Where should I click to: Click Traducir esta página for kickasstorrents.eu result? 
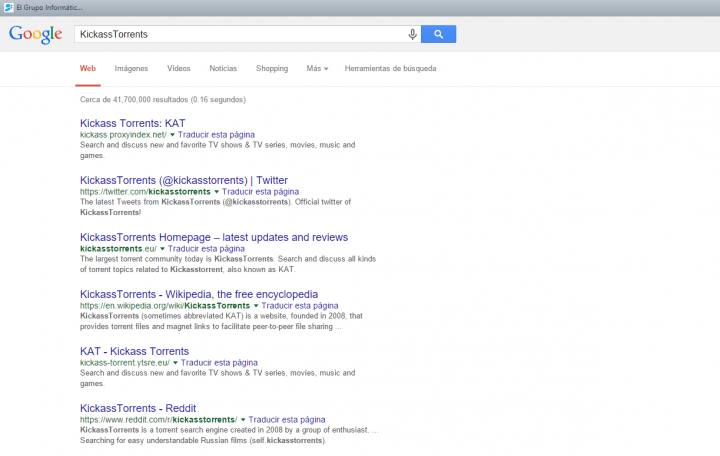pos(206,248)
